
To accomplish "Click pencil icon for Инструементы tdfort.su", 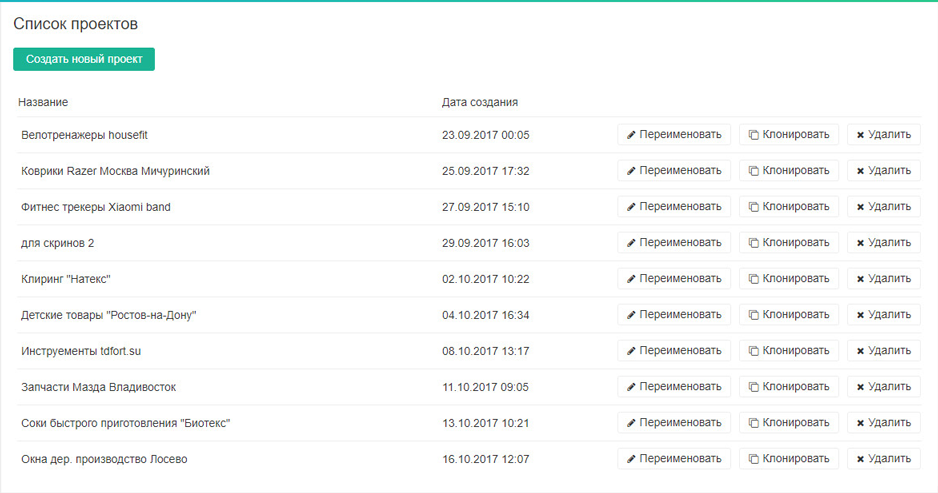I will pyautogui.click(x=631, y=351).
